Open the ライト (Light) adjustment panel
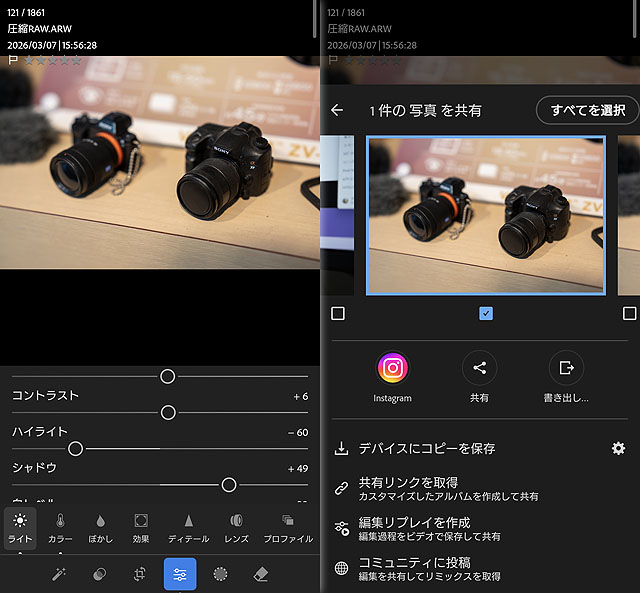This screenshot has width=640, height=593. (20, 527)
